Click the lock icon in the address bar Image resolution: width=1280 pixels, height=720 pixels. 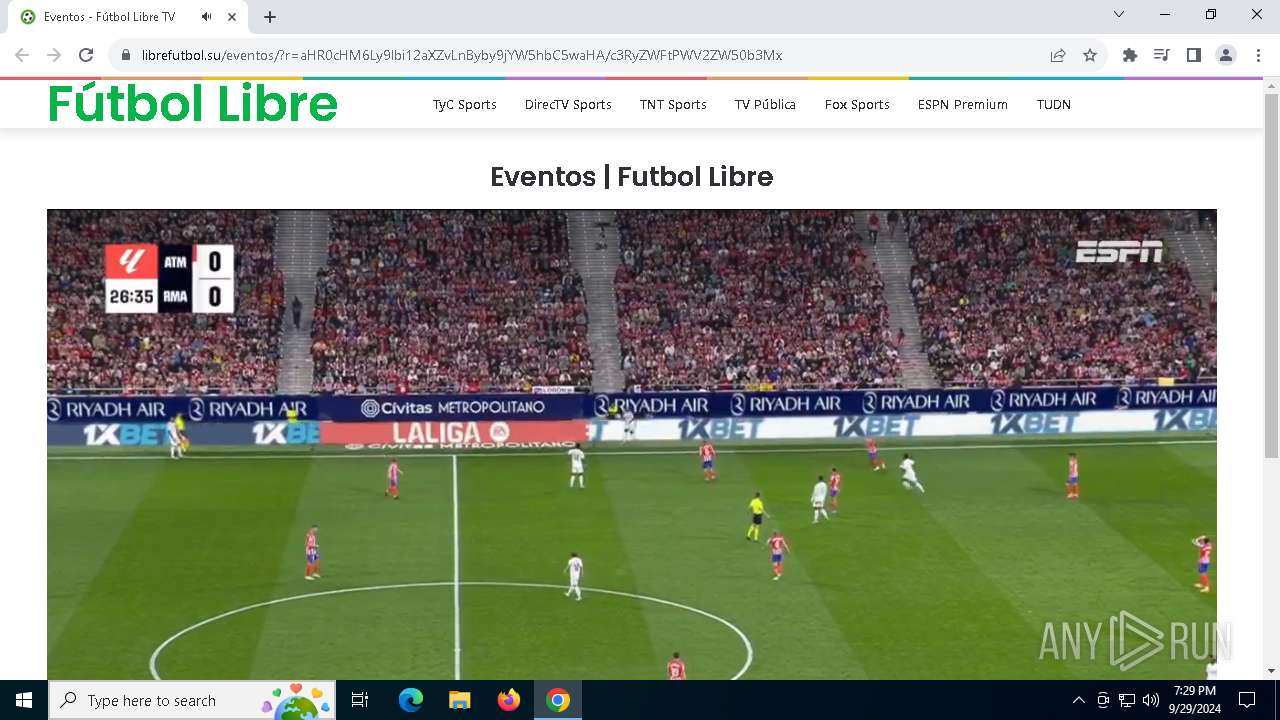click(126, 55)
